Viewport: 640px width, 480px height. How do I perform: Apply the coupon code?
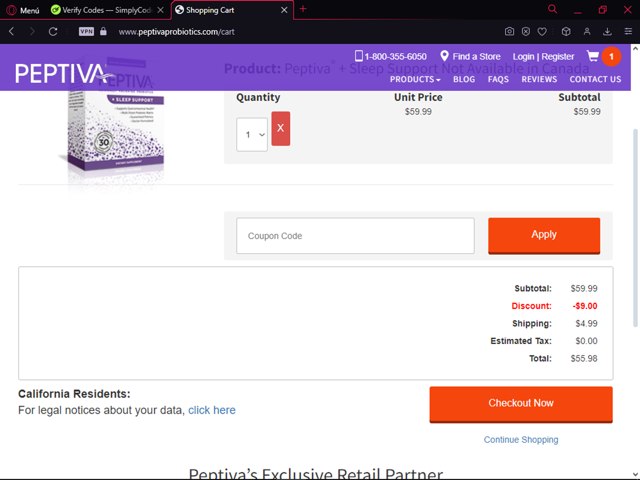pos(544,235)
